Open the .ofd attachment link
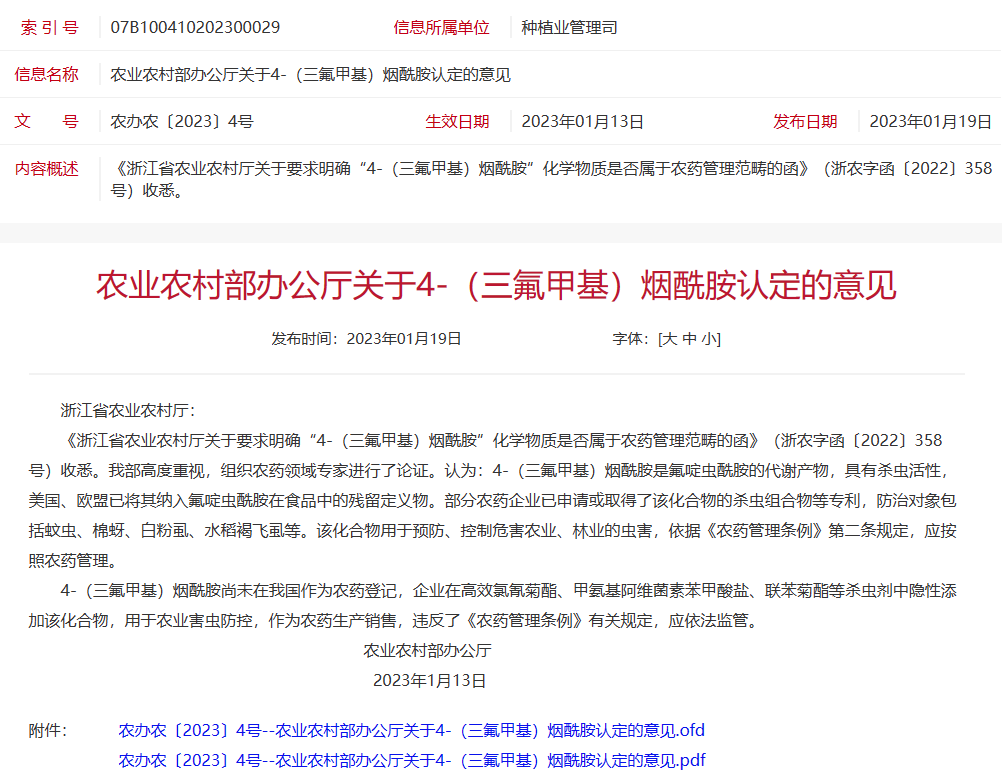 point(411,730)
